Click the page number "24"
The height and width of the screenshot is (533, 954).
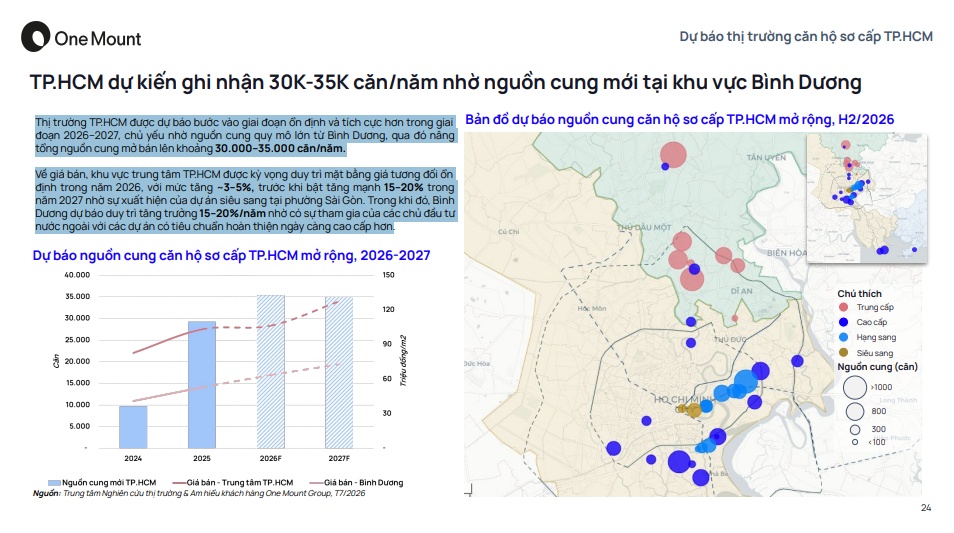(926, 507)
